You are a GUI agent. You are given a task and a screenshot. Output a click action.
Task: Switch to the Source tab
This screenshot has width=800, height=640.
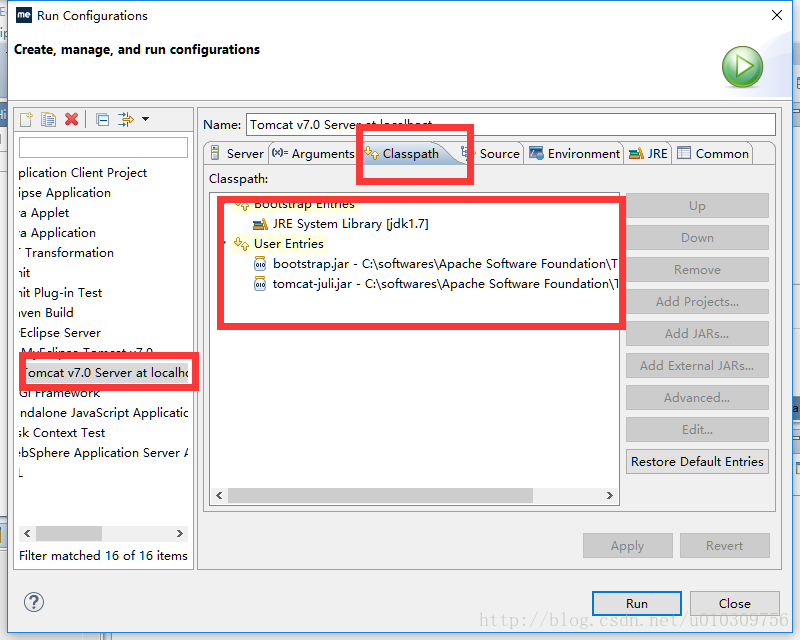(490, 154)
